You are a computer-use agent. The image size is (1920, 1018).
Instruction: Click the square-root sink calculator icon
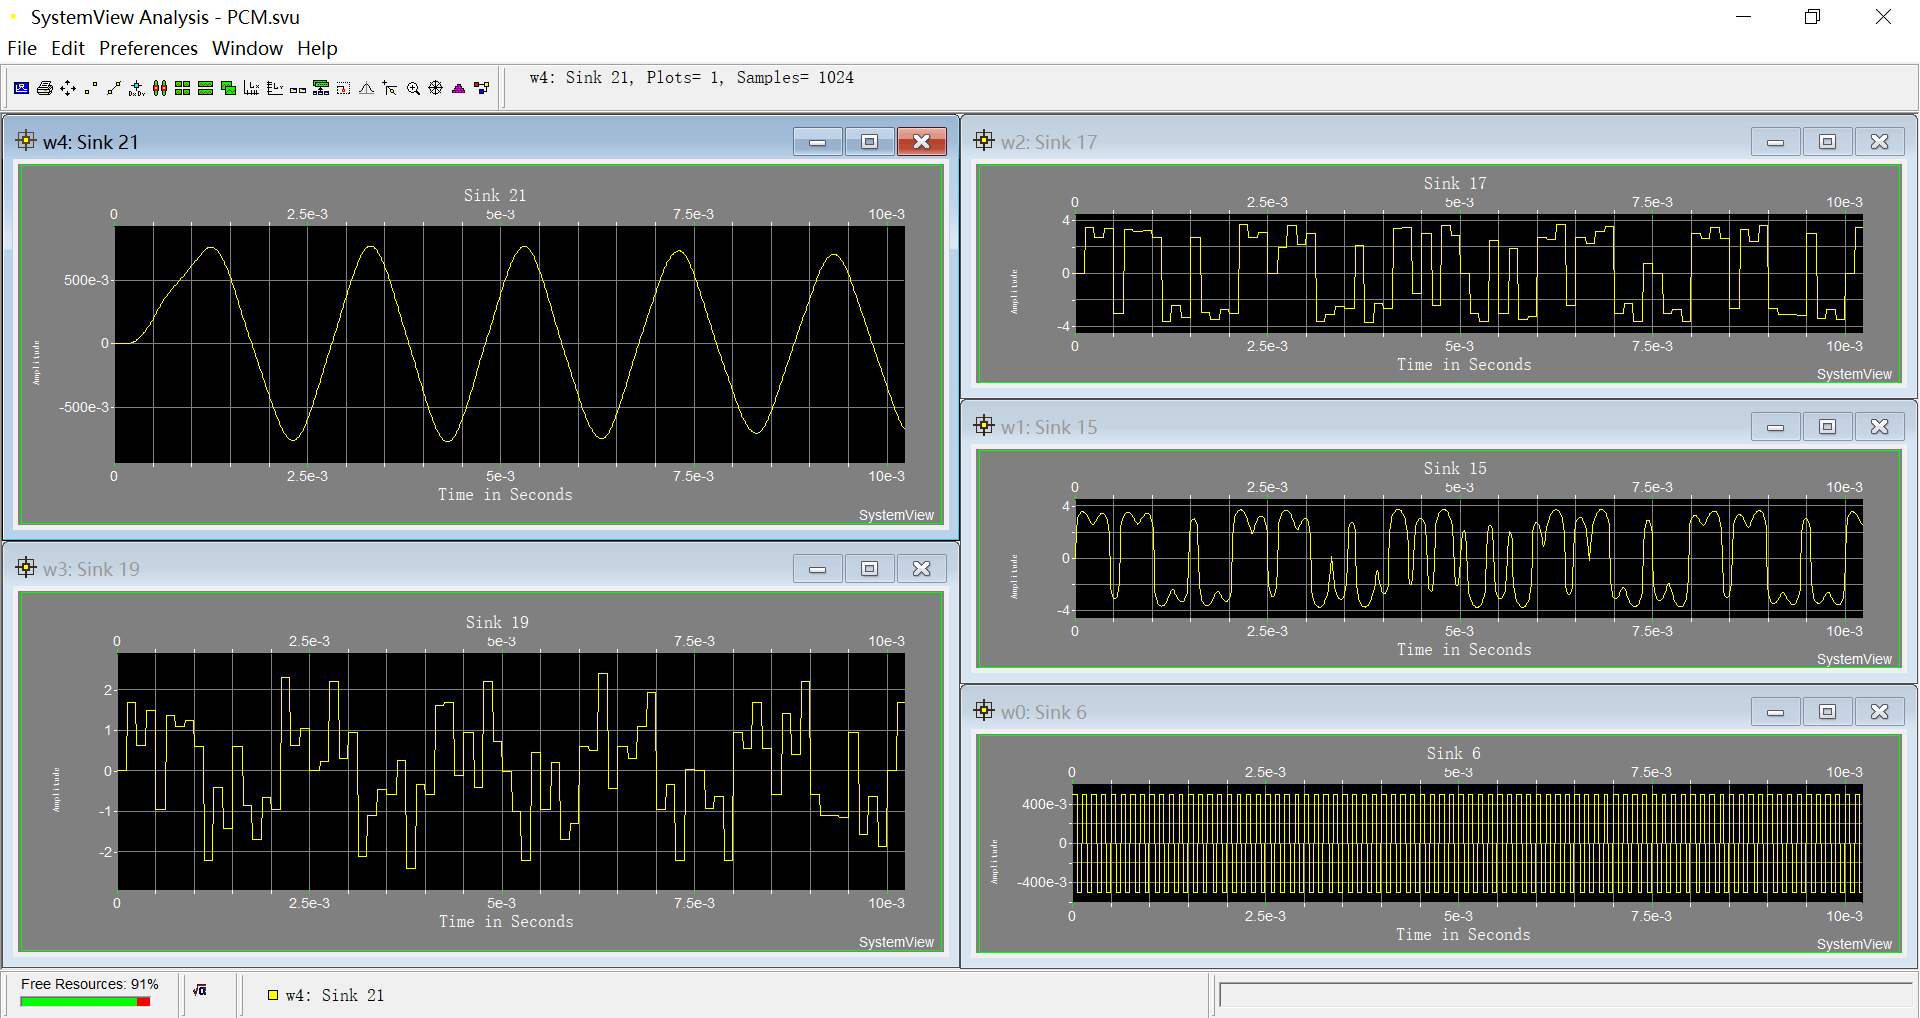pyautogui.click(x=200, y=990)
